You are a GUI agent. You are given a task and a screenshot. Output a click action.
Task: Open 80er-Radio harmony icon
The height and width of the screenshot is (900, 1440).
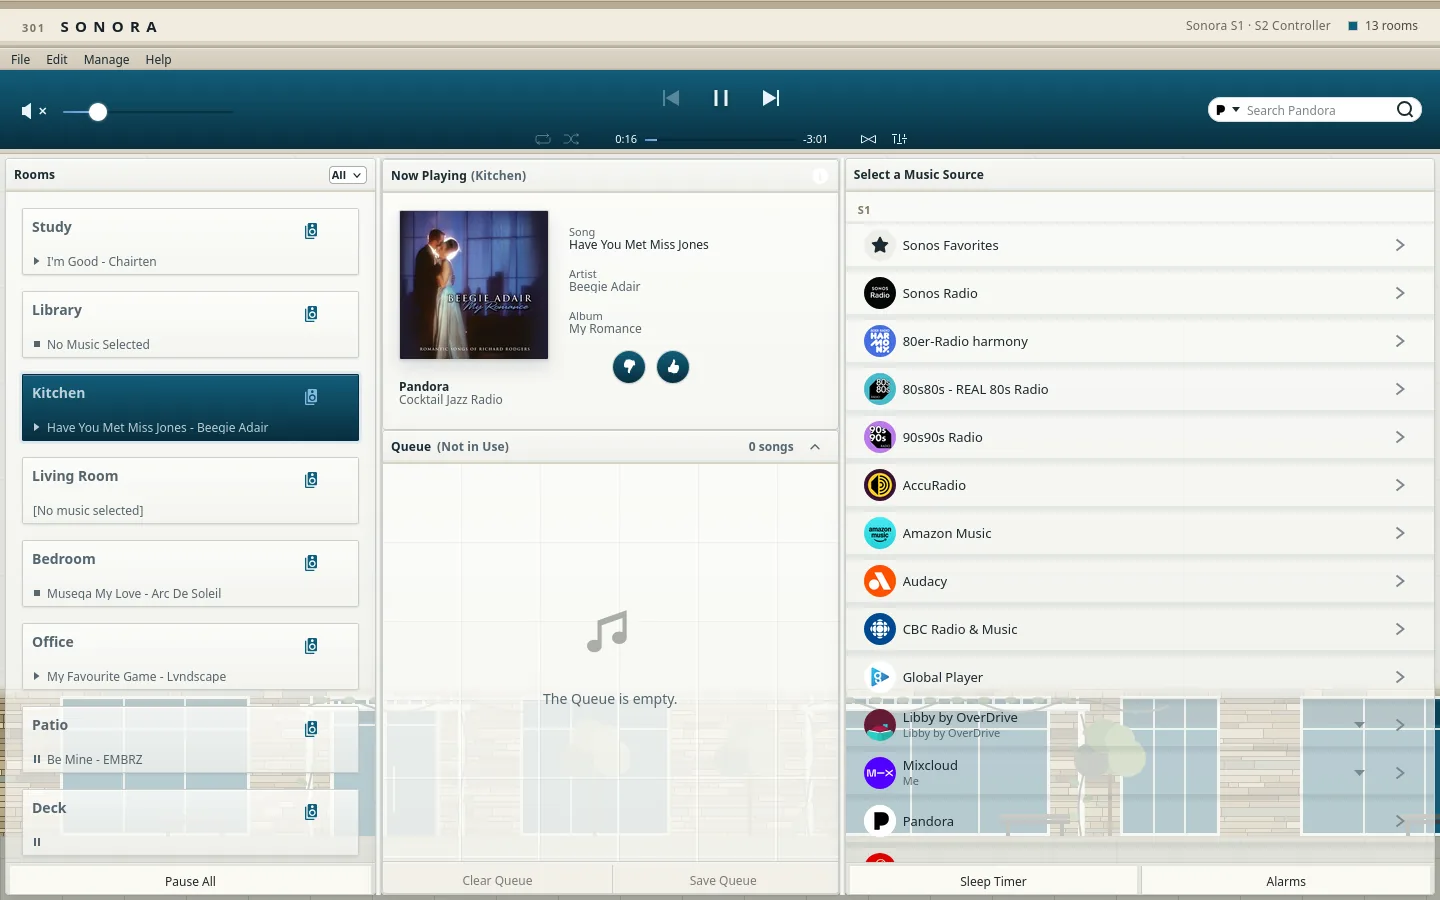pyautogui.click(x=880, y=341)
